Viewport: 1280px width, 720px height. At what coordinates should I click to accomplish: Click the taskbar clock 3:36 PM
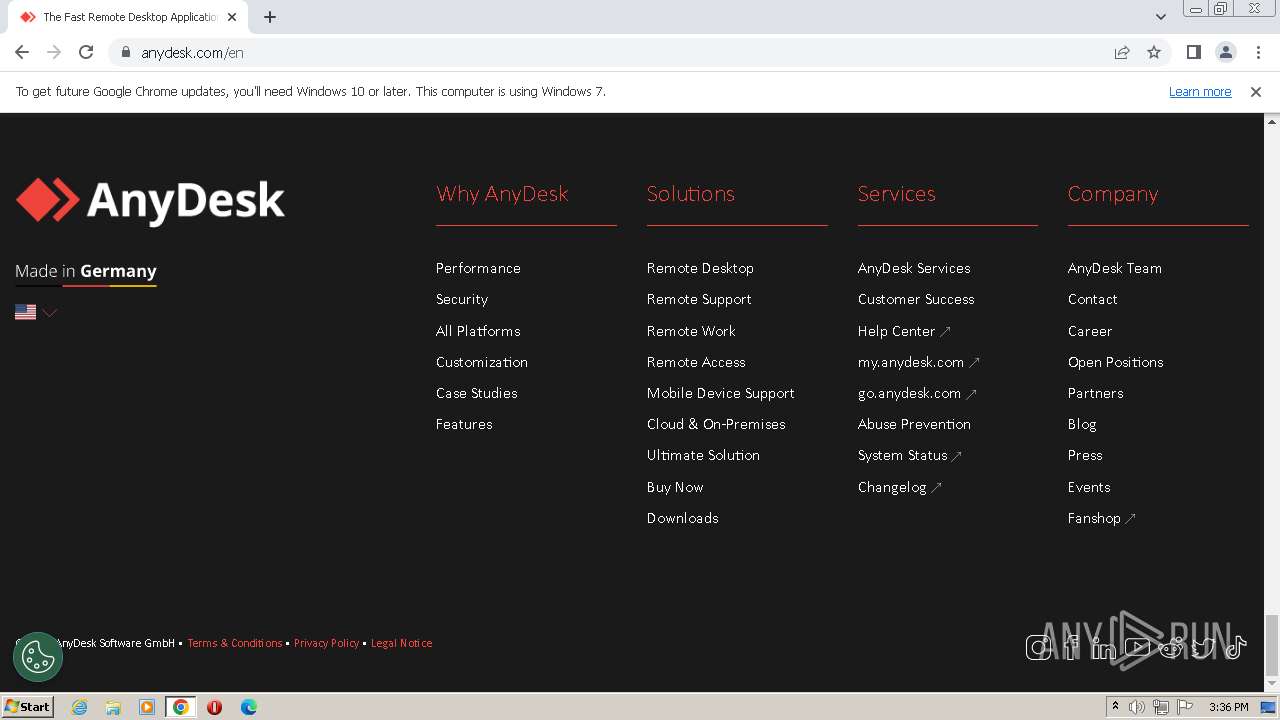pos(1228,707)
